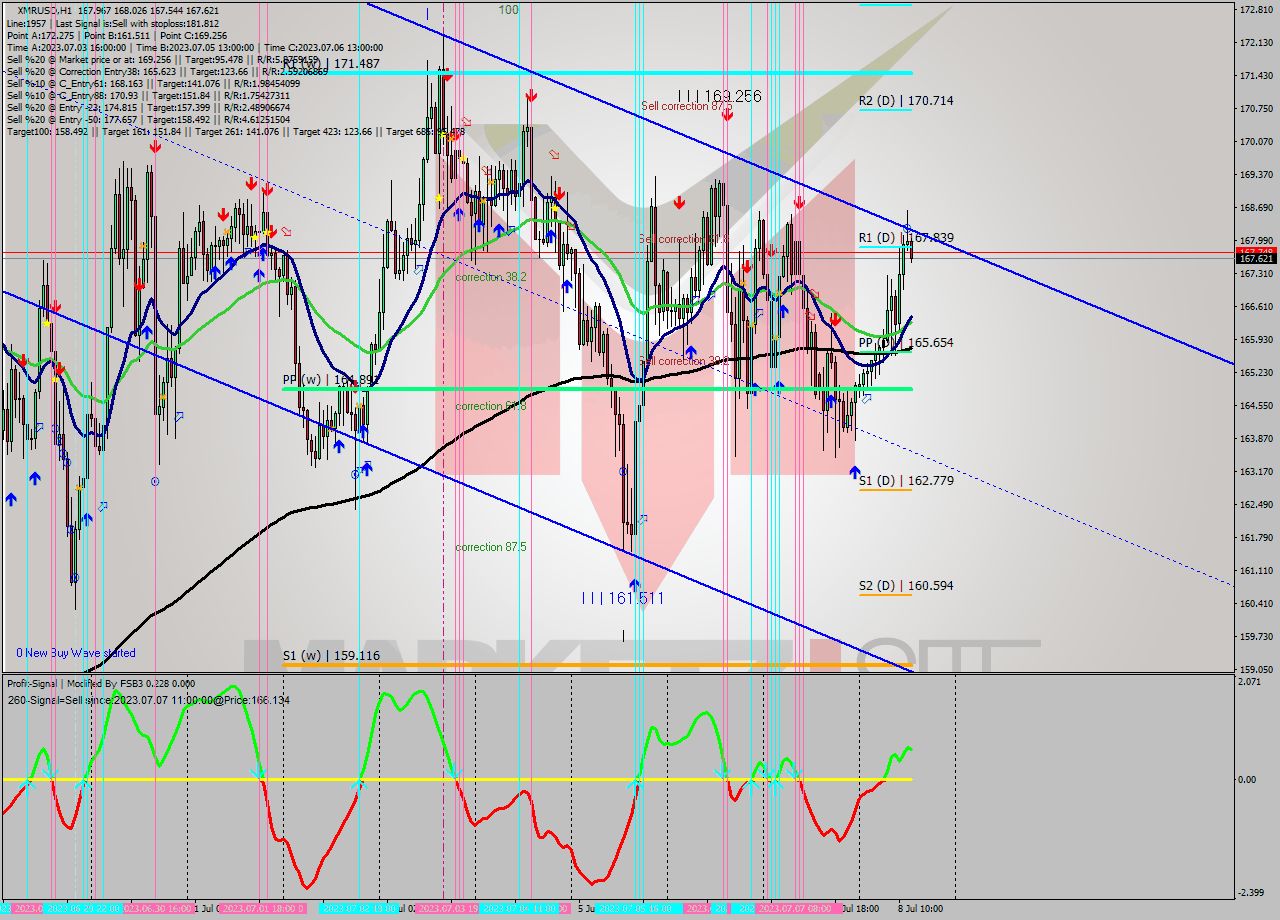Select the red down arrow at the 171.487 peak
Image resolution: width=1280 pixels, height=920 pixels.
pyautogui.click(x=445, y=74)
